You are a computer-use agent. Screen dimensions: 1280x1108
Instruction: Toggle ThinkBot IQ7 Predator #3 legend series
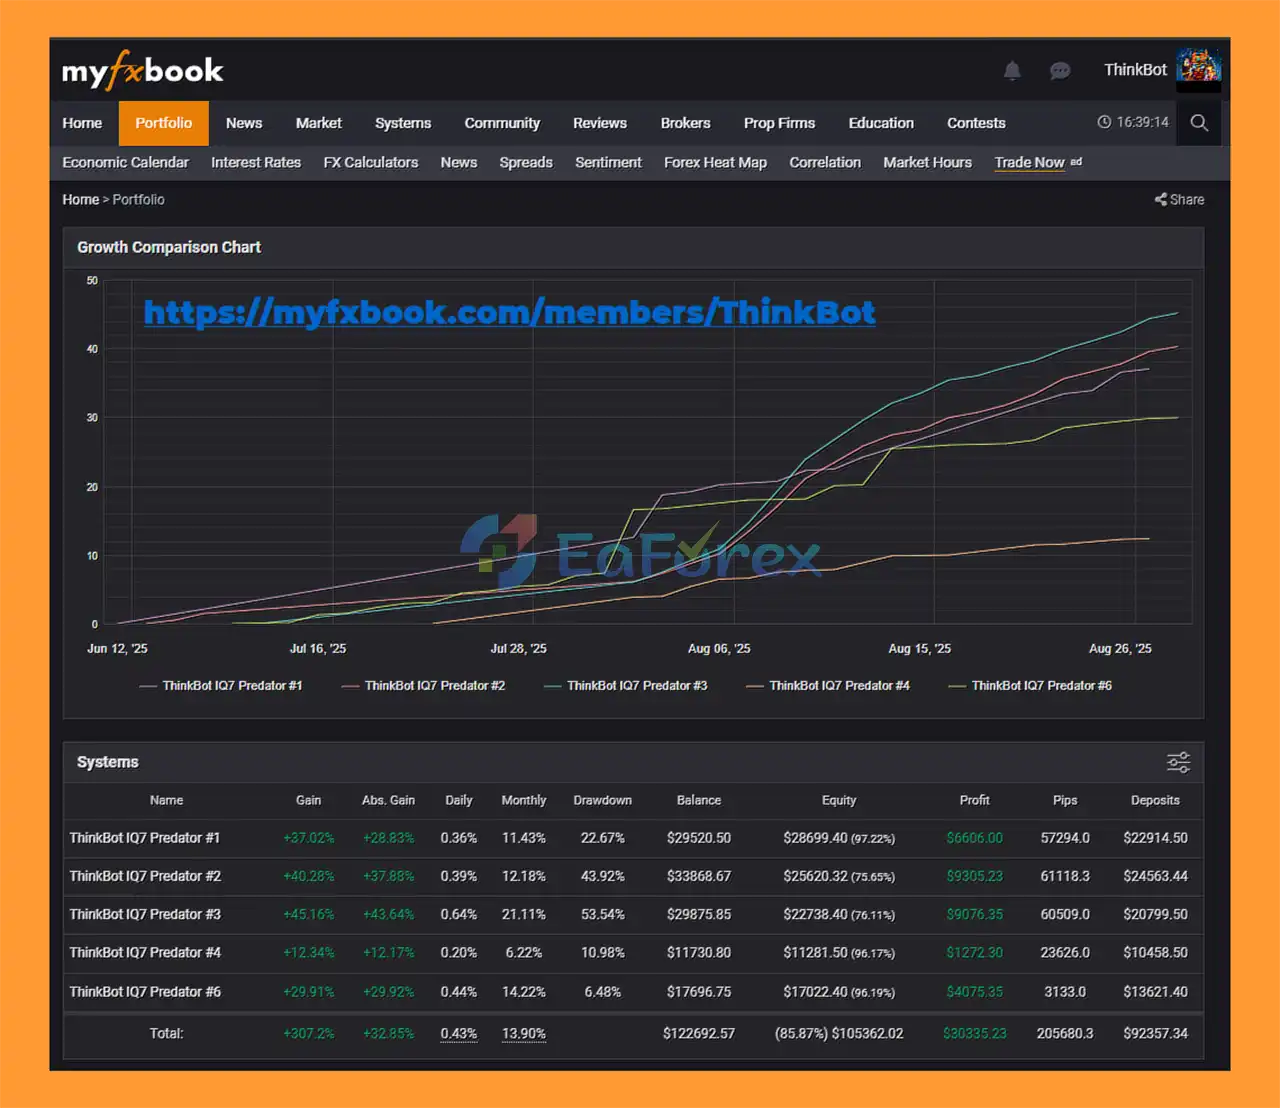[x=636, y=686]
